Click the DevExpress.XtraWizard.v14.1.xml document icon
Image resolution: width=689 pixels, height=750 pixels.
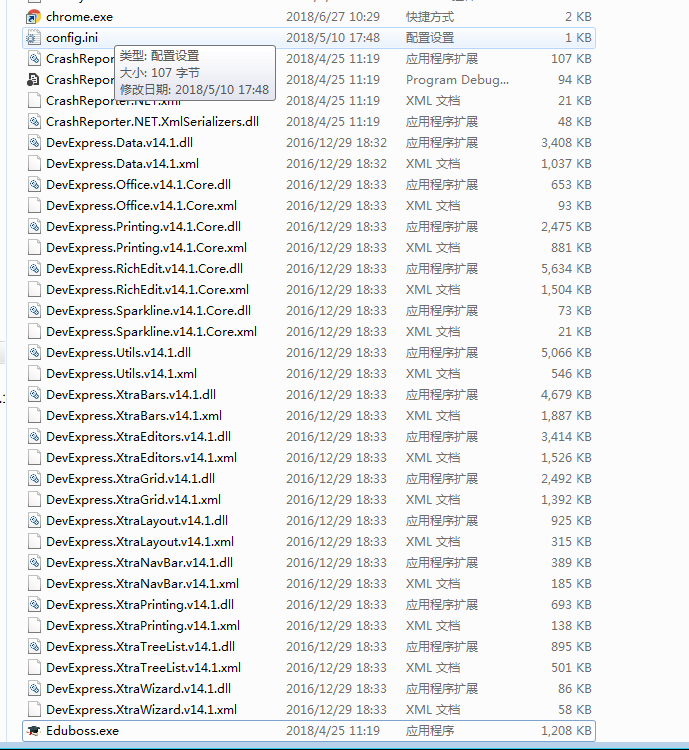coord(33,710)
